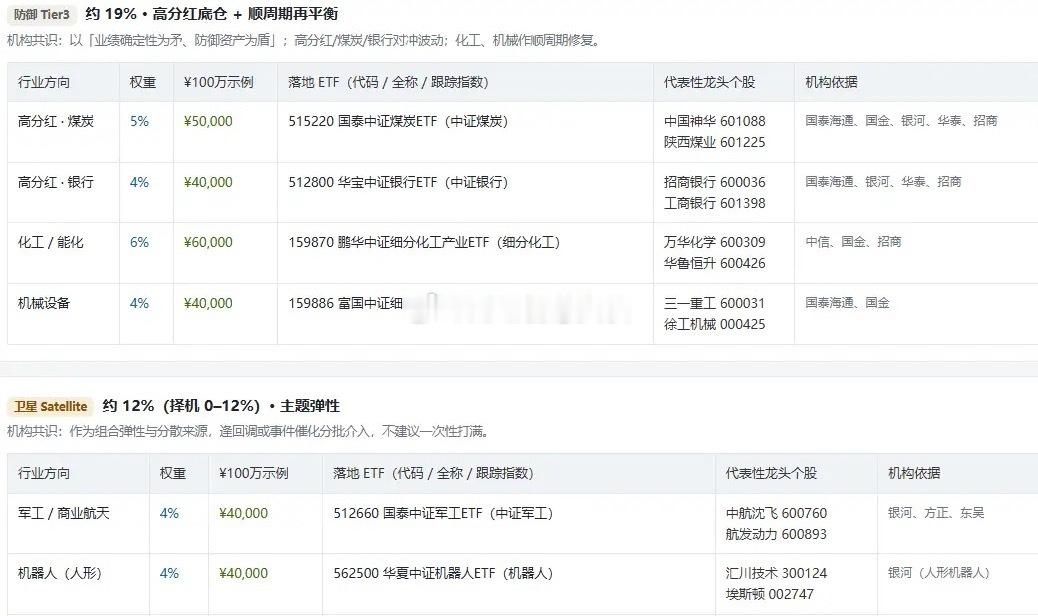The width and height of the screenshot is (1038, 616).
Task: Click the ¥50,000 amount
Action: pyautogui.click(x=208, y=121)
